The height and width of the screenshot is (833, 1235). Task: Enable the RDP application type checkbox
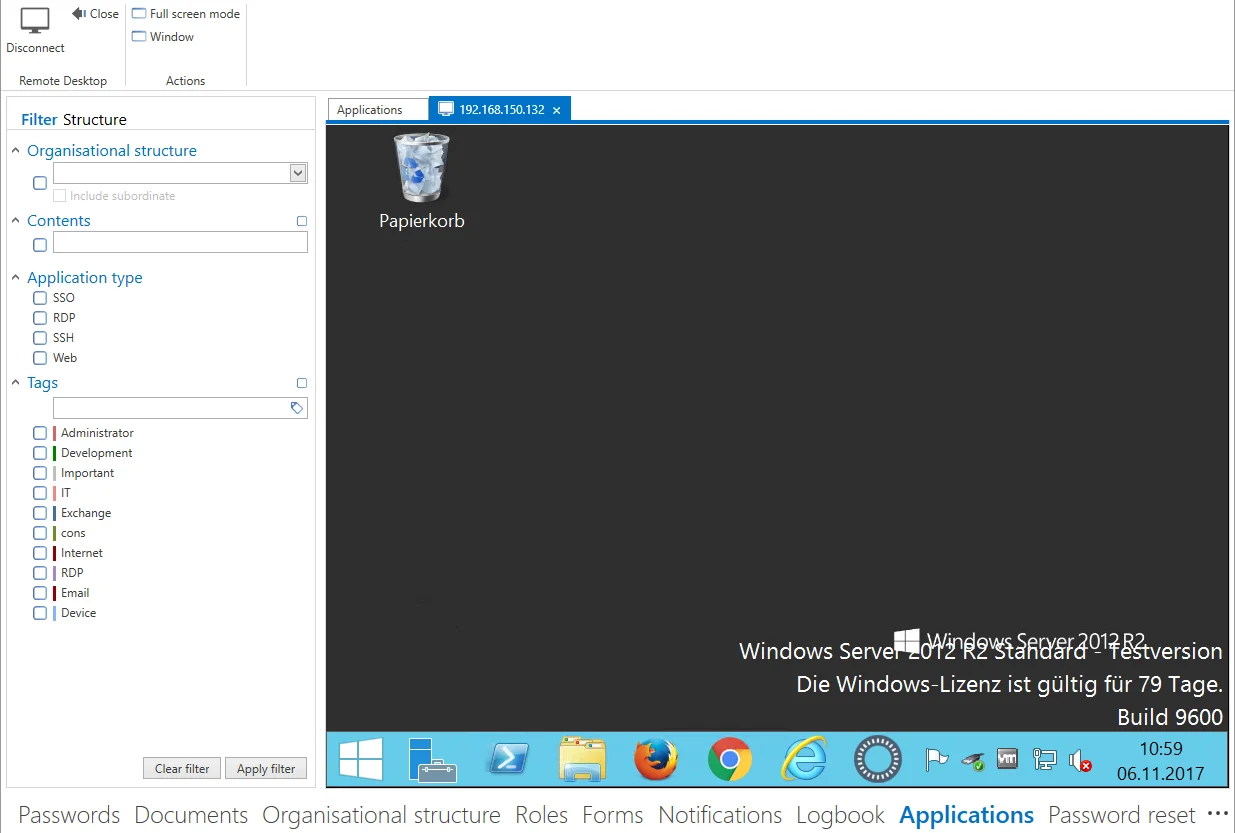[x=40, y=318]
